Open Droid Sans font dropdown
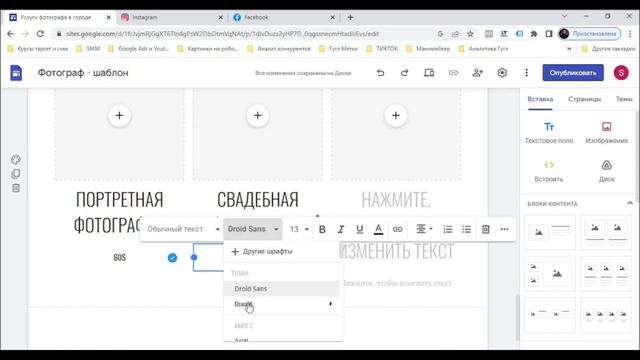This screenshot has width=640, height=360. 253,229
